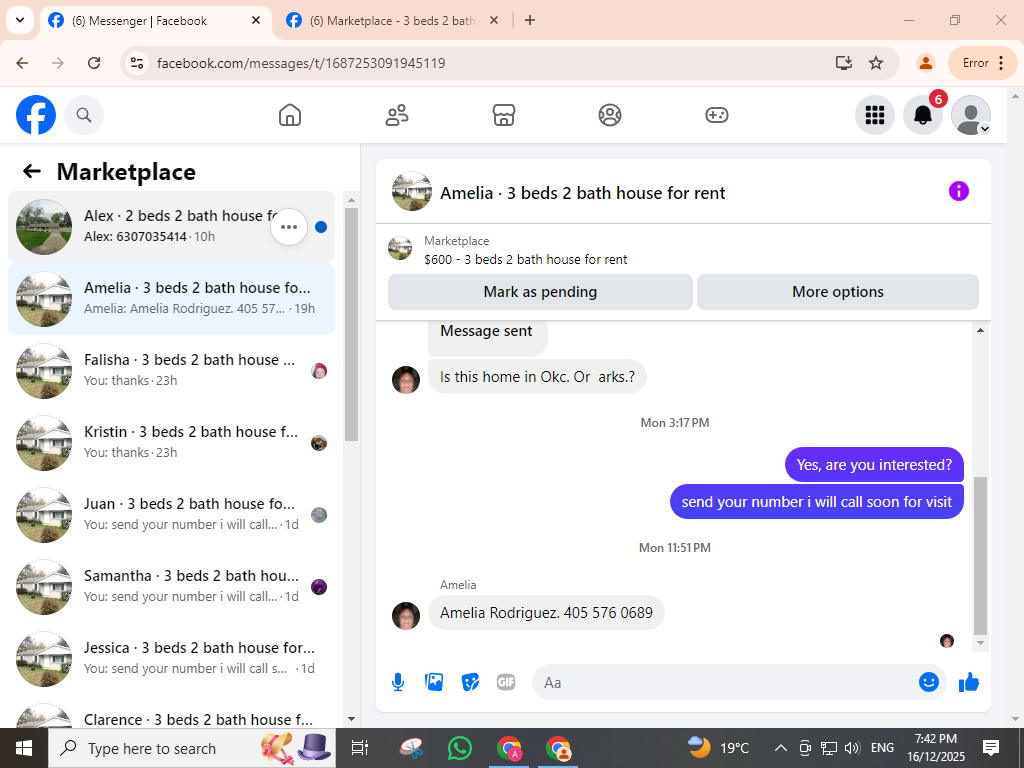Open Task View on the taskbar
This screenshot has height=768, width=1024.
[x=360, y=748]
